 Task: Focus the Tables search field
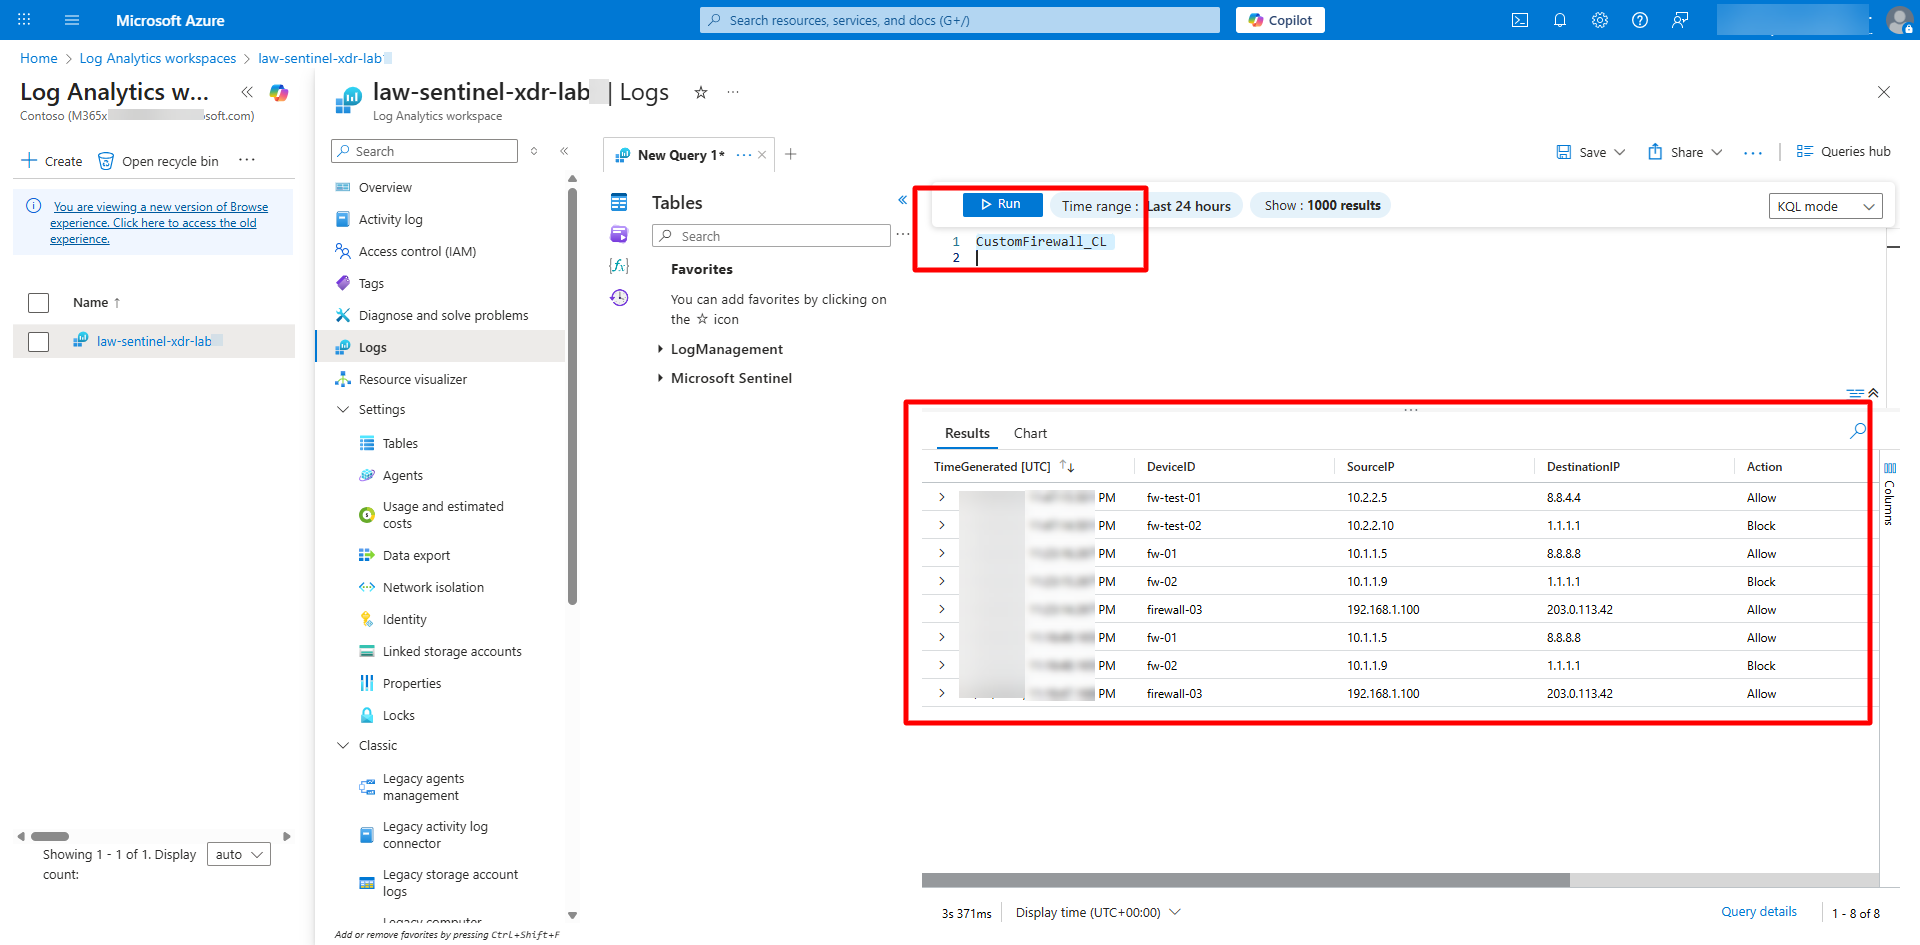point(771,236)
